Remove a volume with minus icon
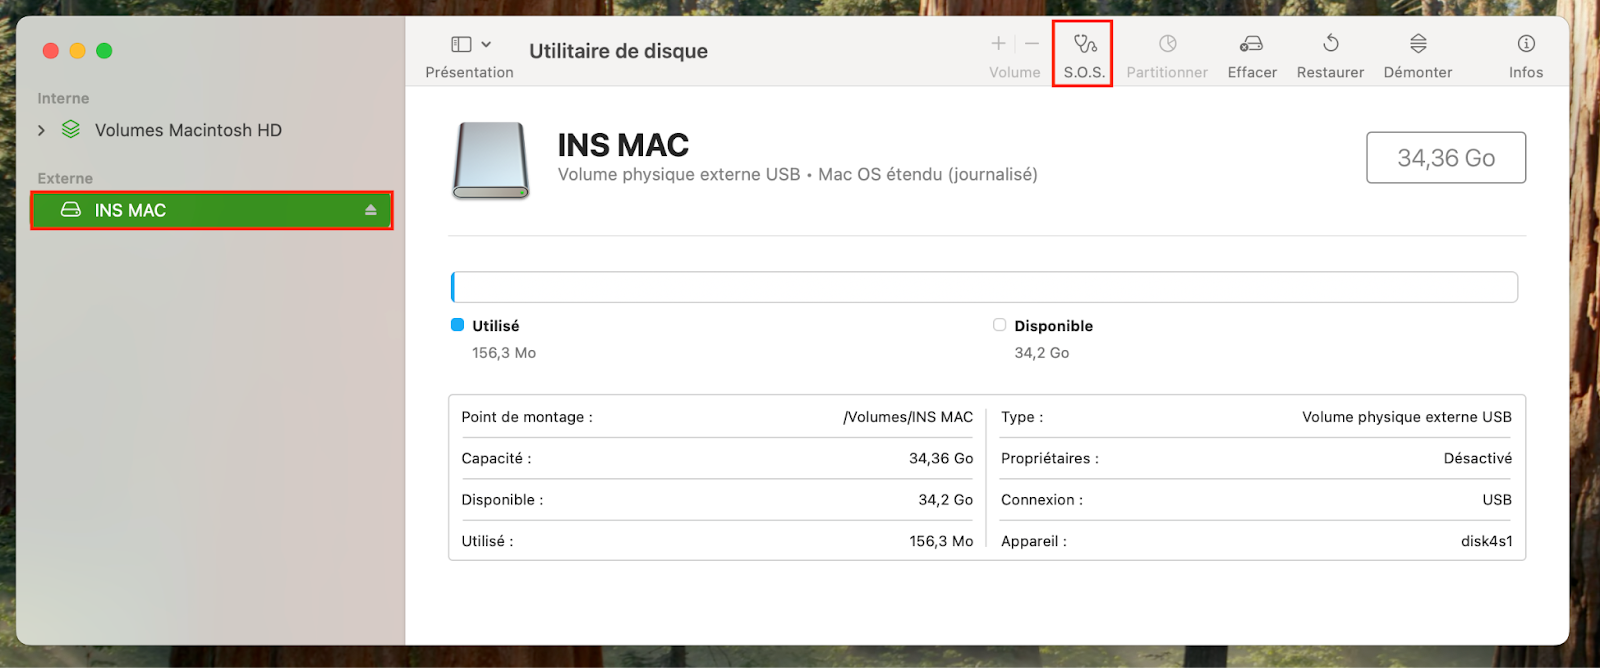 click(1032, 43)
